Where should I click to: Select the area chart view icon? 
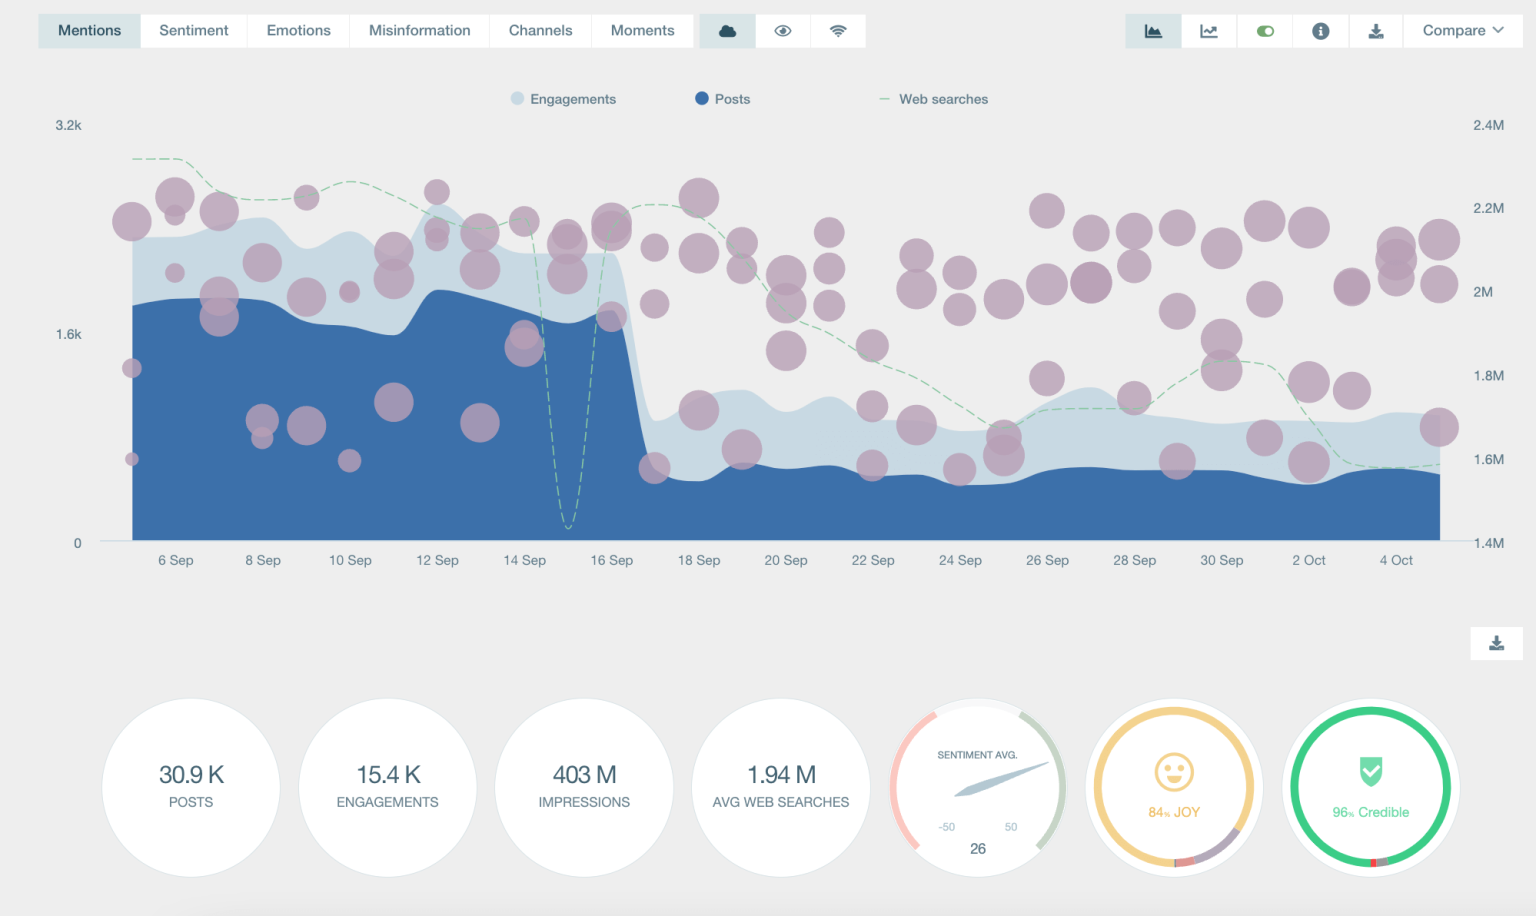point(1153,31)
